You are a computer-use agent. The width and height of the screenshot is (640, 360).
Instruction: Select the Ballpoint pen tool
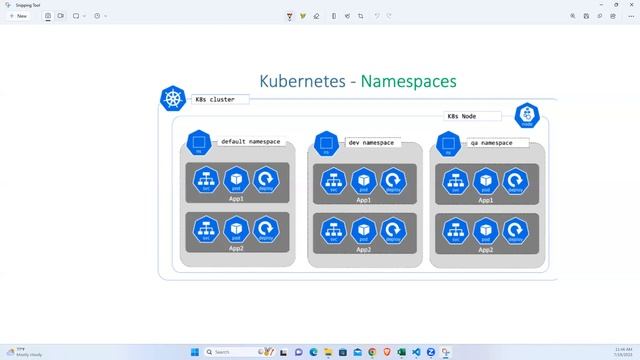[289, 16]
